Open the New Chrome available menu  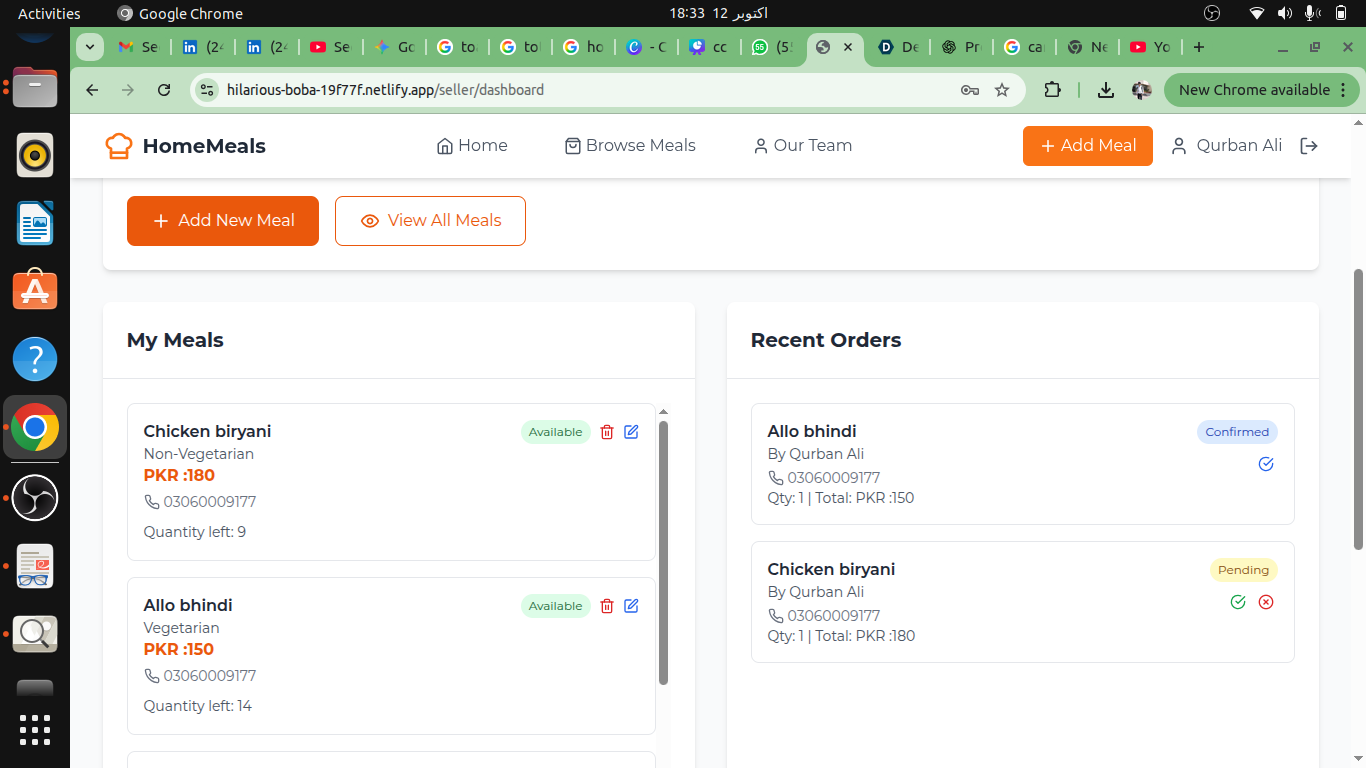(1263, 90)
